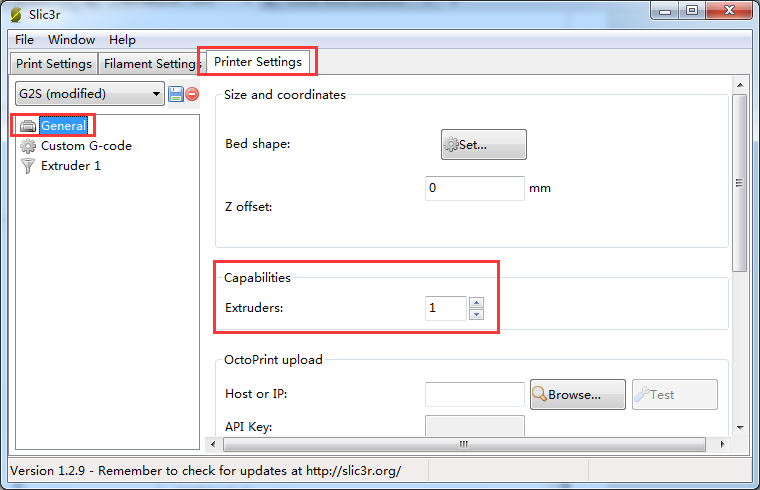Viewport: 760px width, 490px height.
Task: Decrease Extruders count with down arrow
Action: (476, 315)
